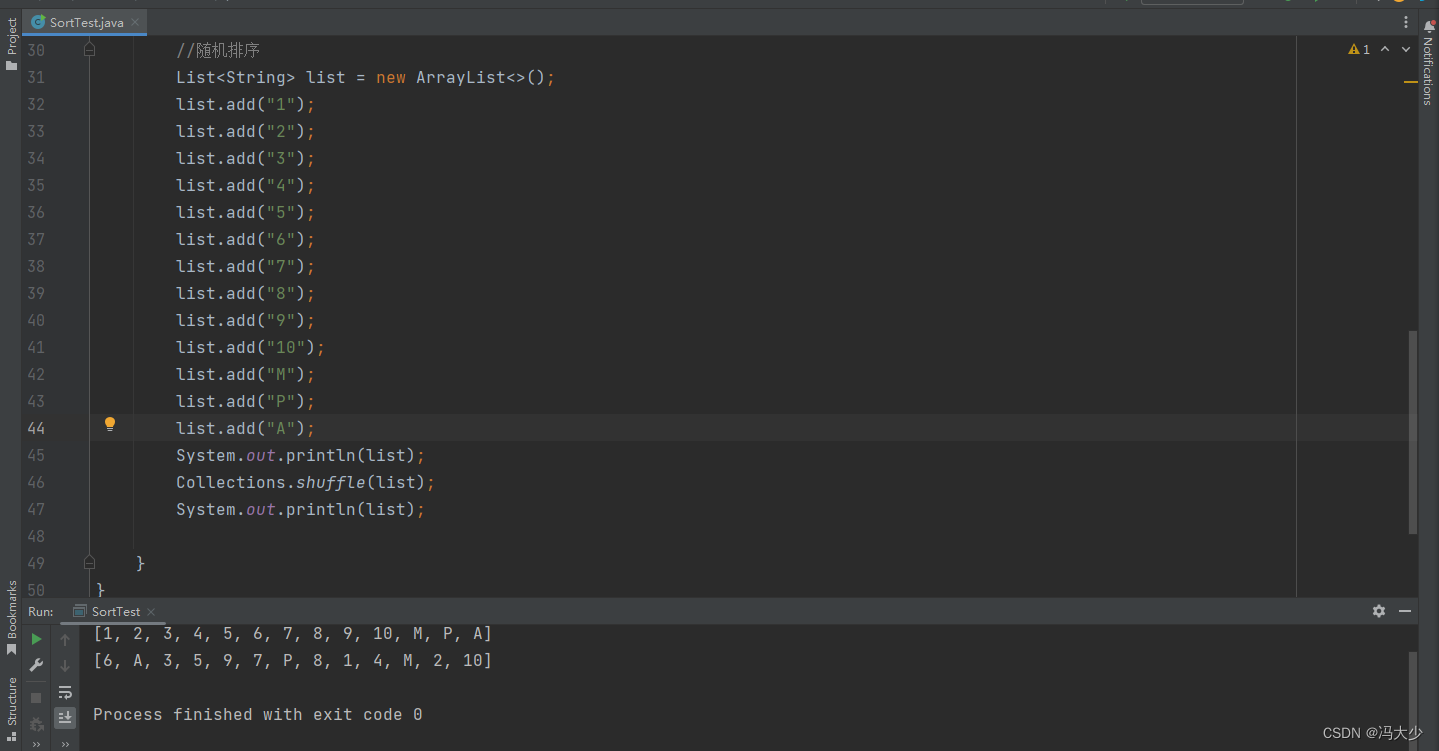Click the List<String> list = new ArrayList<>() line
This screenshot has width=1439, height=751.
[x=365, y=77]
